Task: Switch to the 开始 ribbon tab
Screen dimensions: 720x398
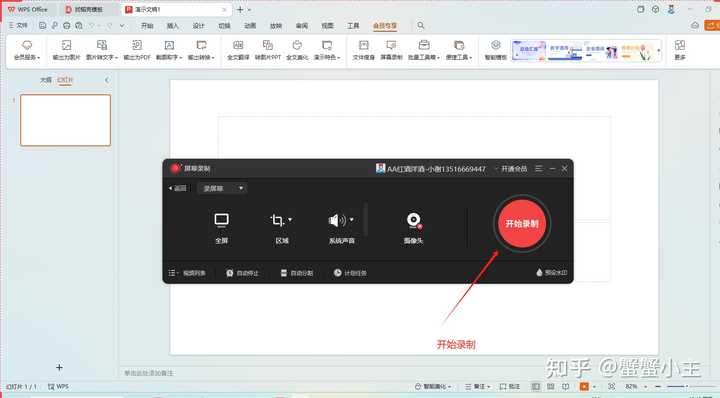Action: pyautogui.click(x=147, y=26)
